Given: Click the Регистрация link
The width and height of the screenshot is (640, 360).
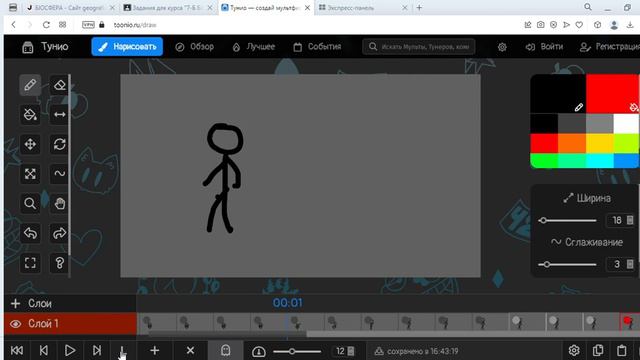Looking at the screenshot, I should pos(610,47).
